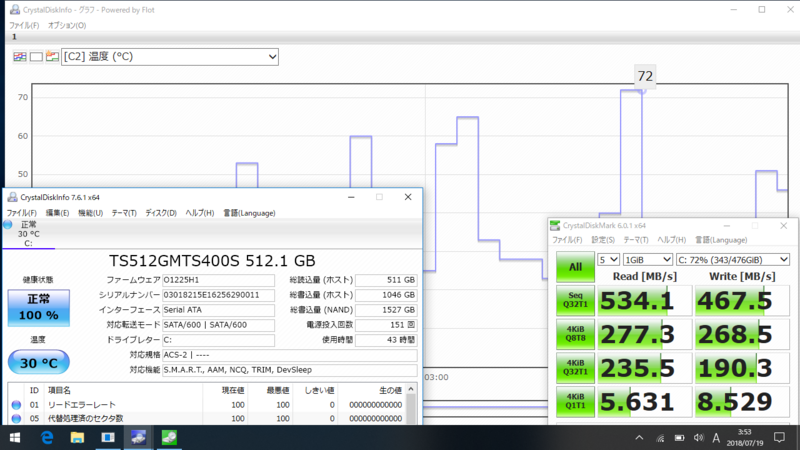800x450 pixels.
Task: Show hidden tray icons chevron
Action: (x=639, y=438)
